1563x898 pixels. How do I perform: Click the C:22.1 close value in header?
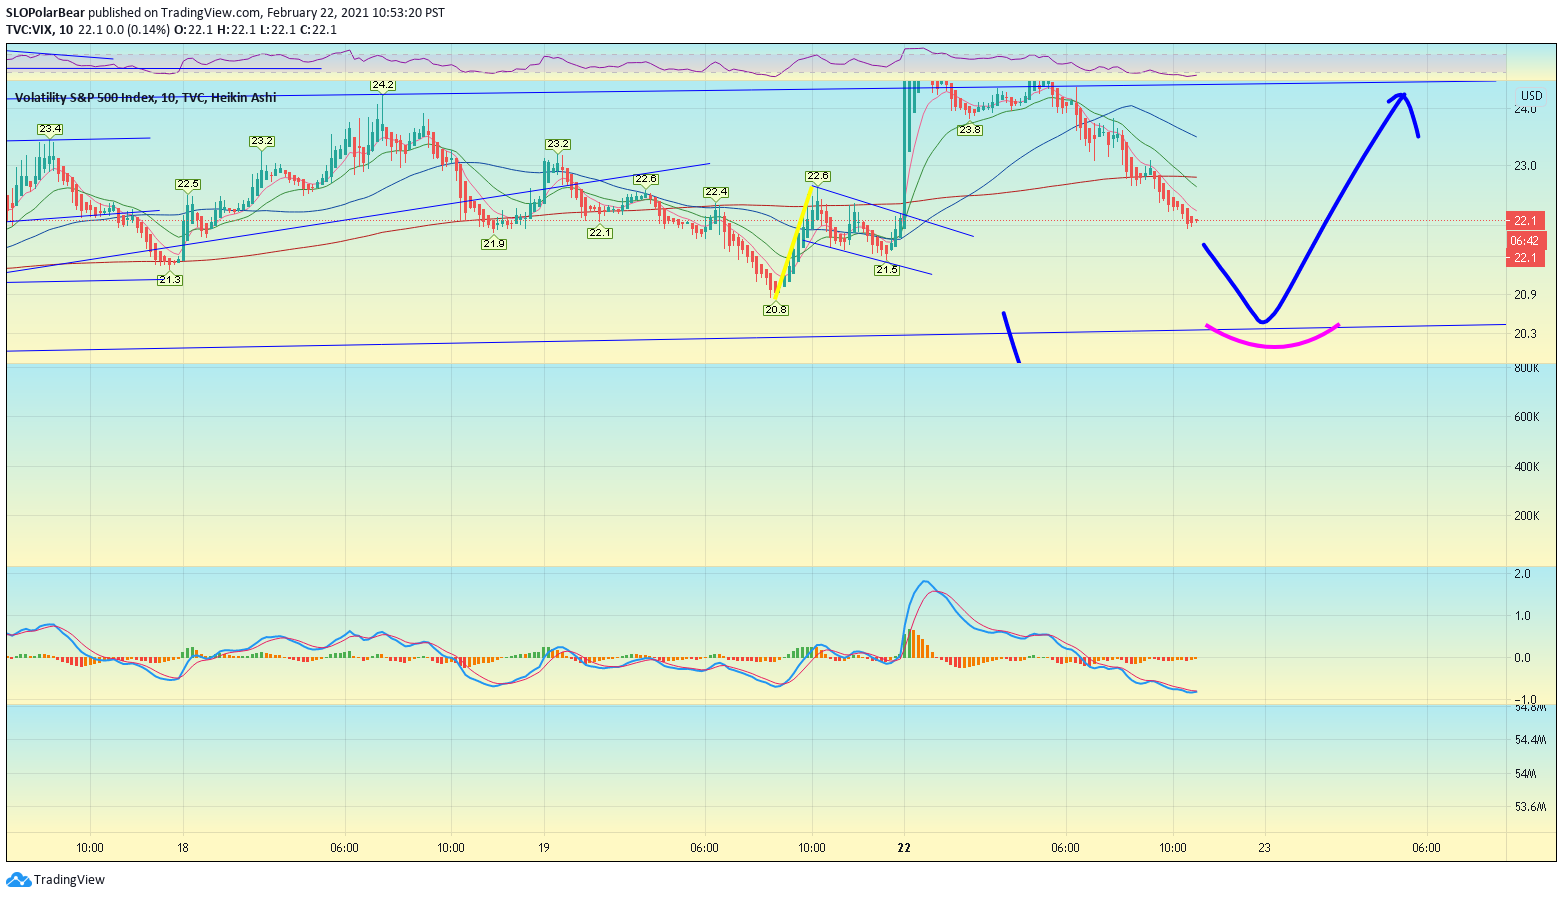318,29
